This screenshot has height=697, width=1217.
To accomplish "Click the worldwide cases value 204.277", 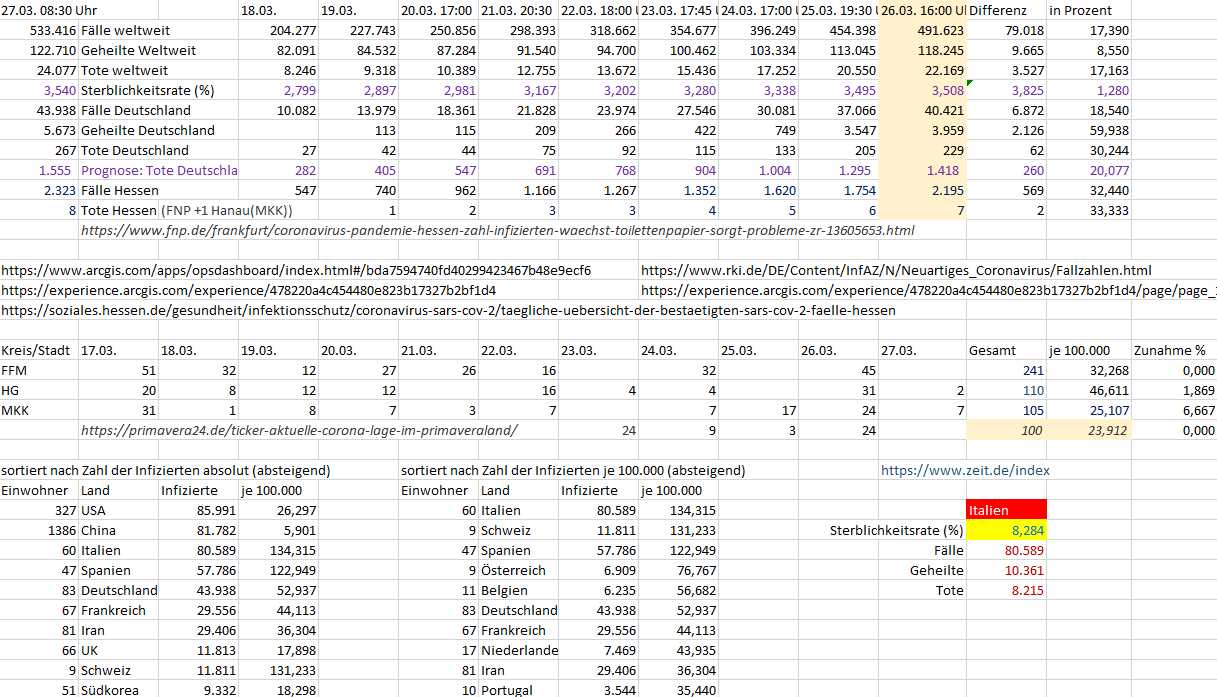I will [294, 30].
